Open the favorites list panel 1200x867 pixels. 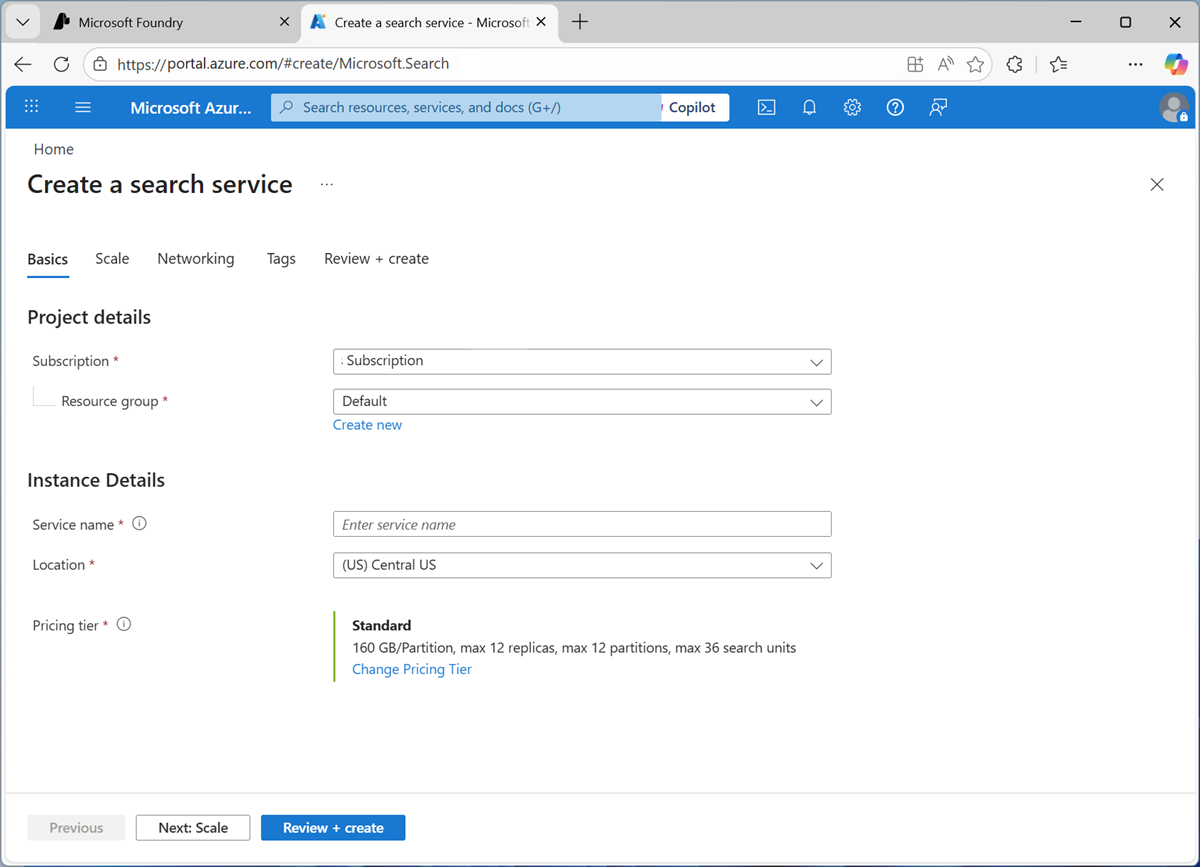[1058, 63]
